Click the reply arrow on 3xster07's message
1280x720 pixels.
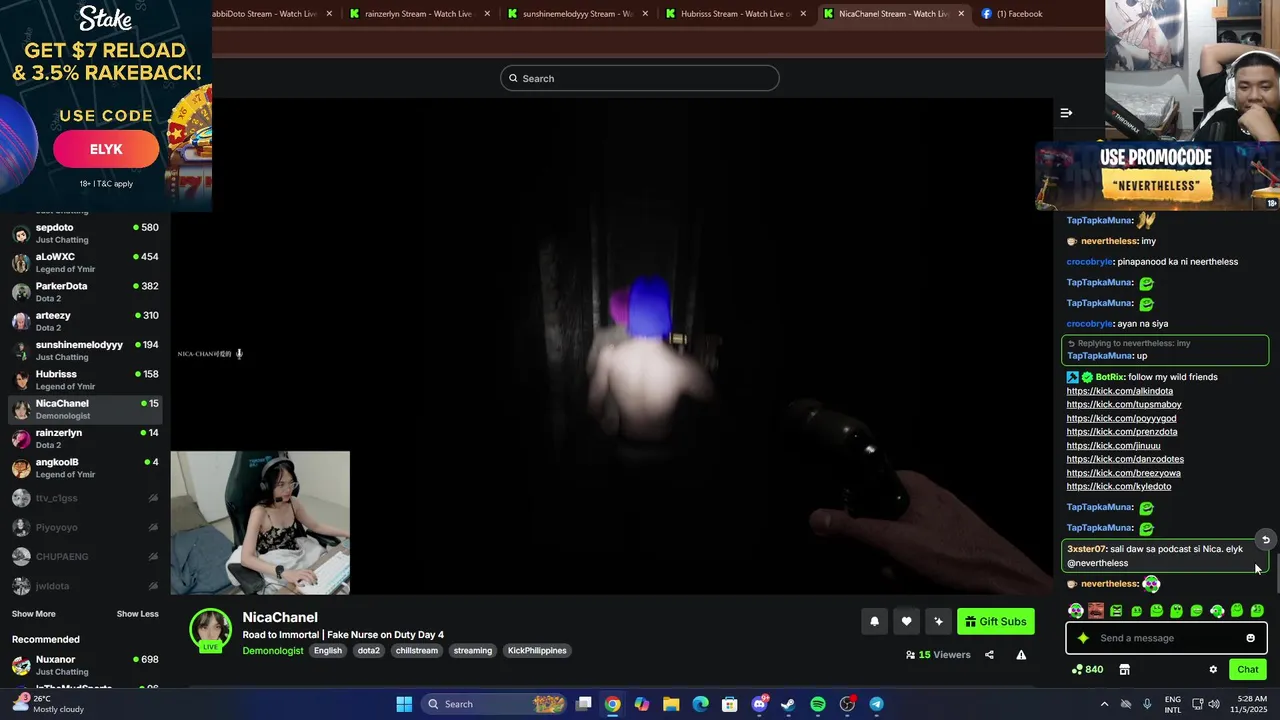[x=1265, y=540]
